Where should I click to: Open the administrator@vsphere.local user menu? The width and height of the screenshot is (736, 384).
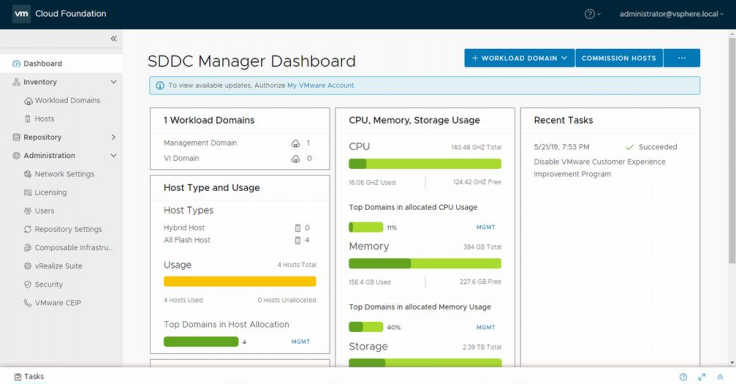click(x=671, y=14)
